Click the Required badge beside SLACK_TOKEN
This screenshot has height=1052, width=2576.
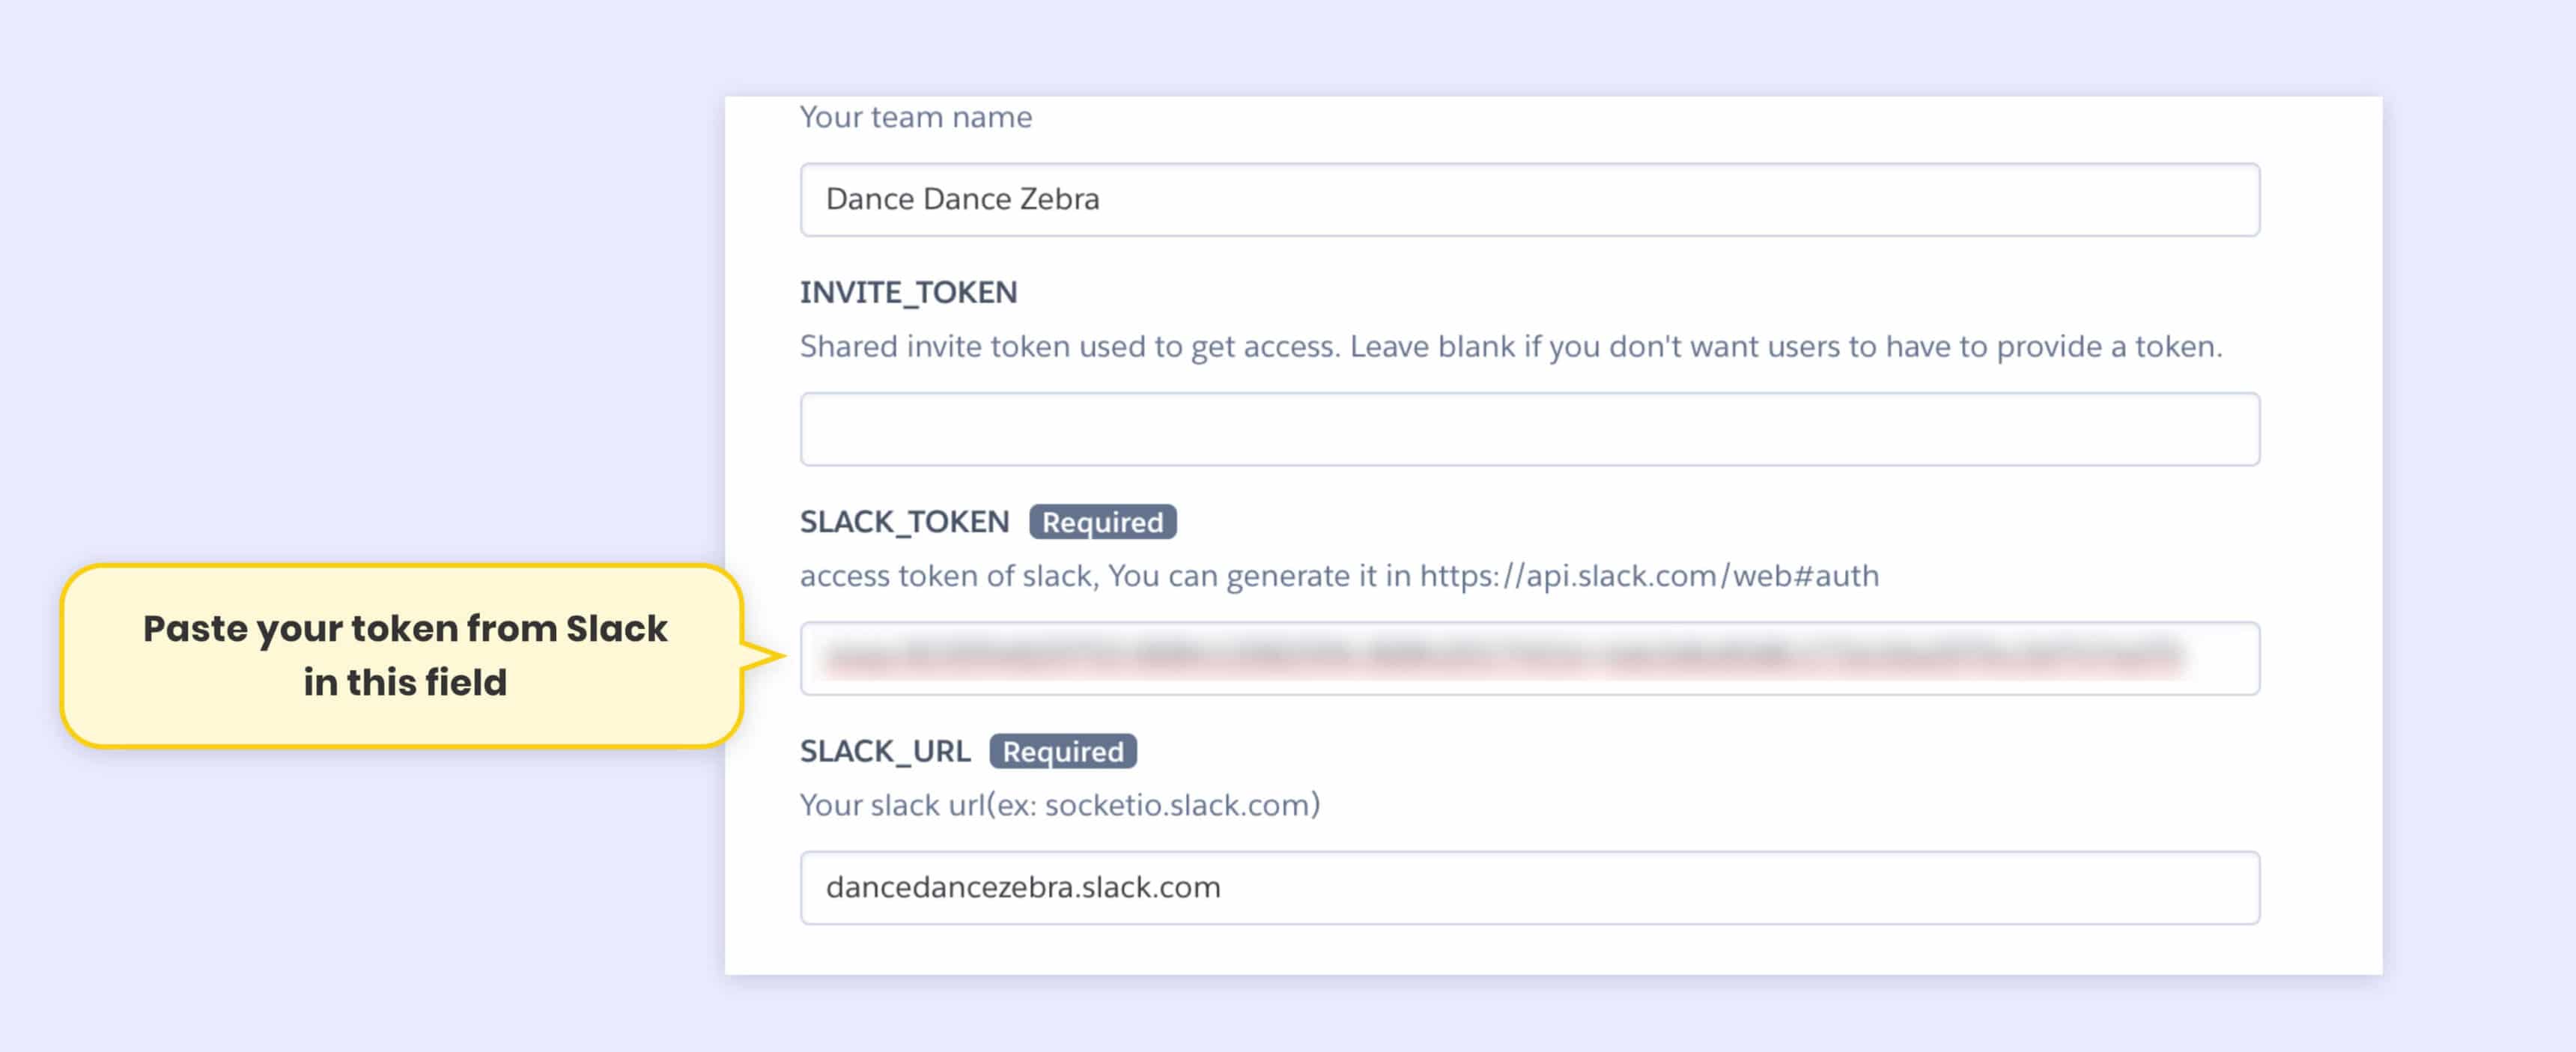point(1102,522)
